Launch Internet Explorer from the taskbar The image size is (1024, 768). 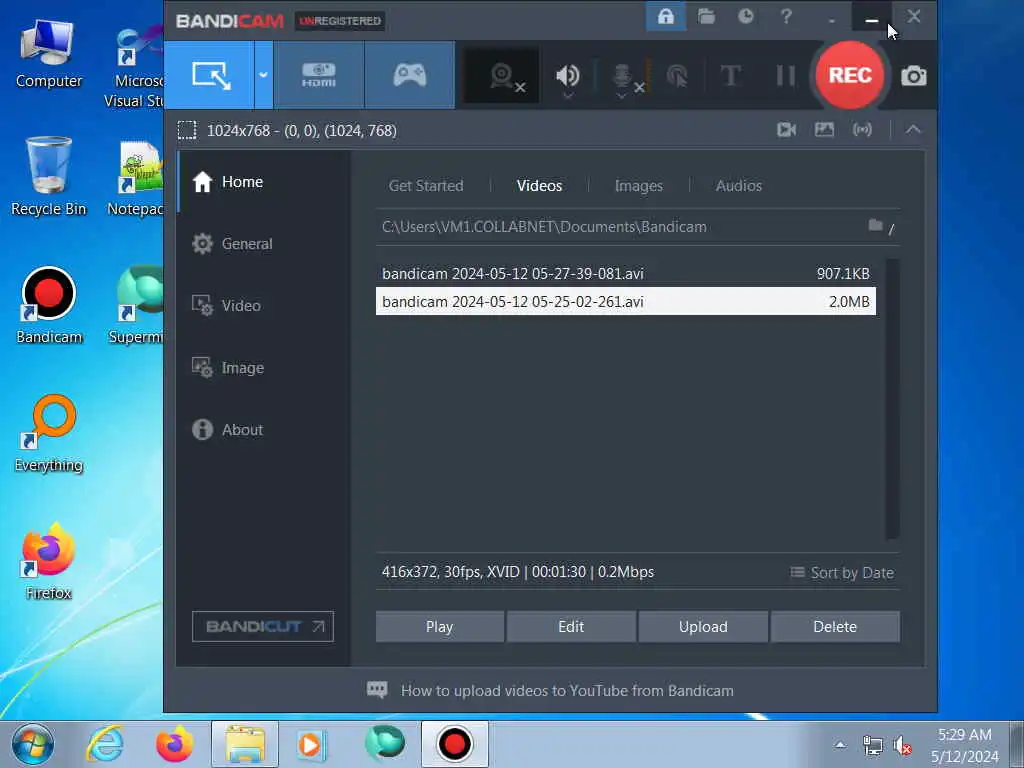[106, 744]
